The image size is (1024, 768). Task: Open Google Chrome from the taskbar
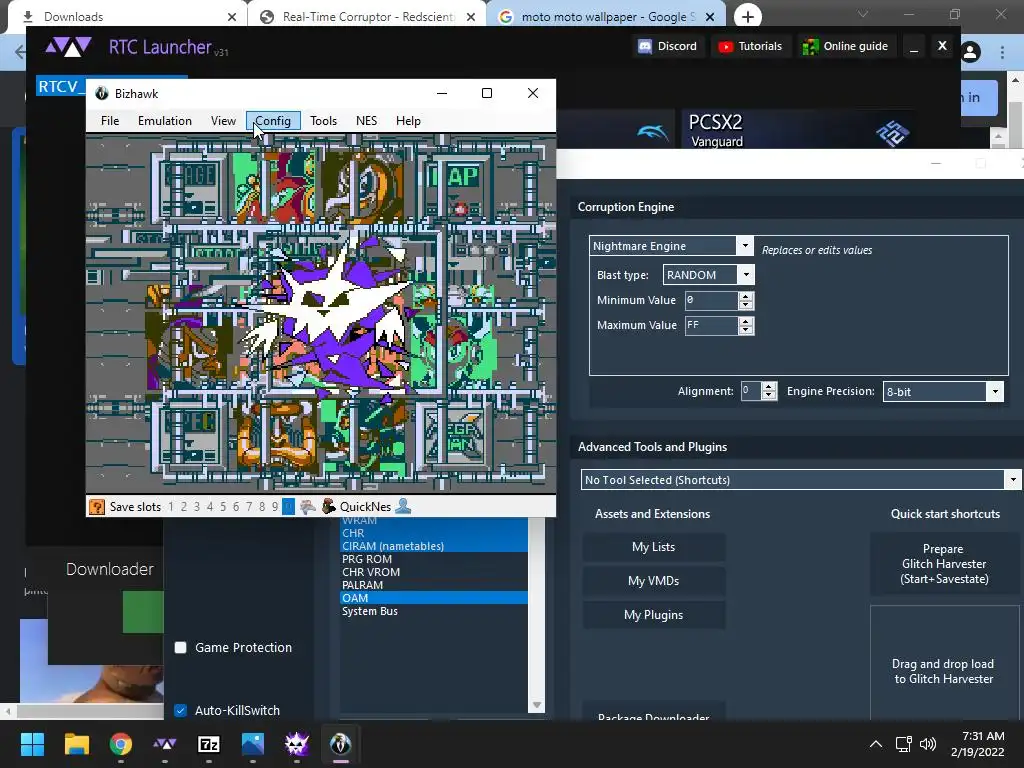tap(121, 744)
